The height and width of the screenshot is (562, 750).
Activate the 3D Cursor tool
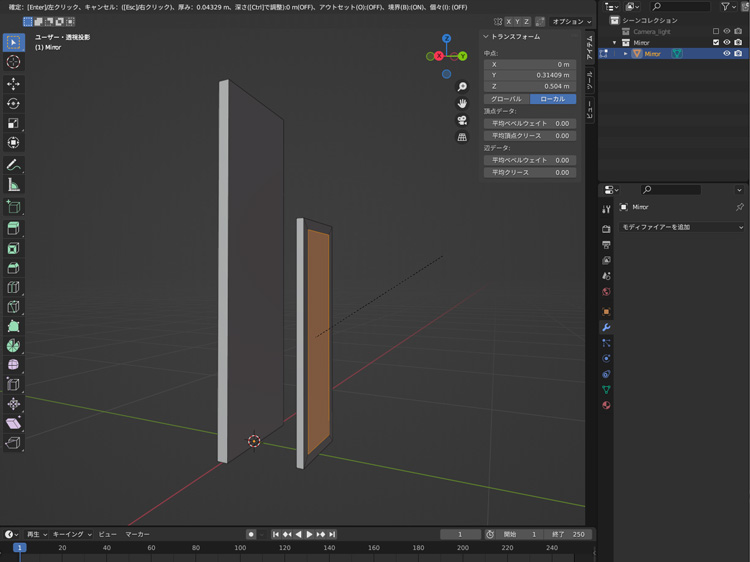[x=13, y=62]
